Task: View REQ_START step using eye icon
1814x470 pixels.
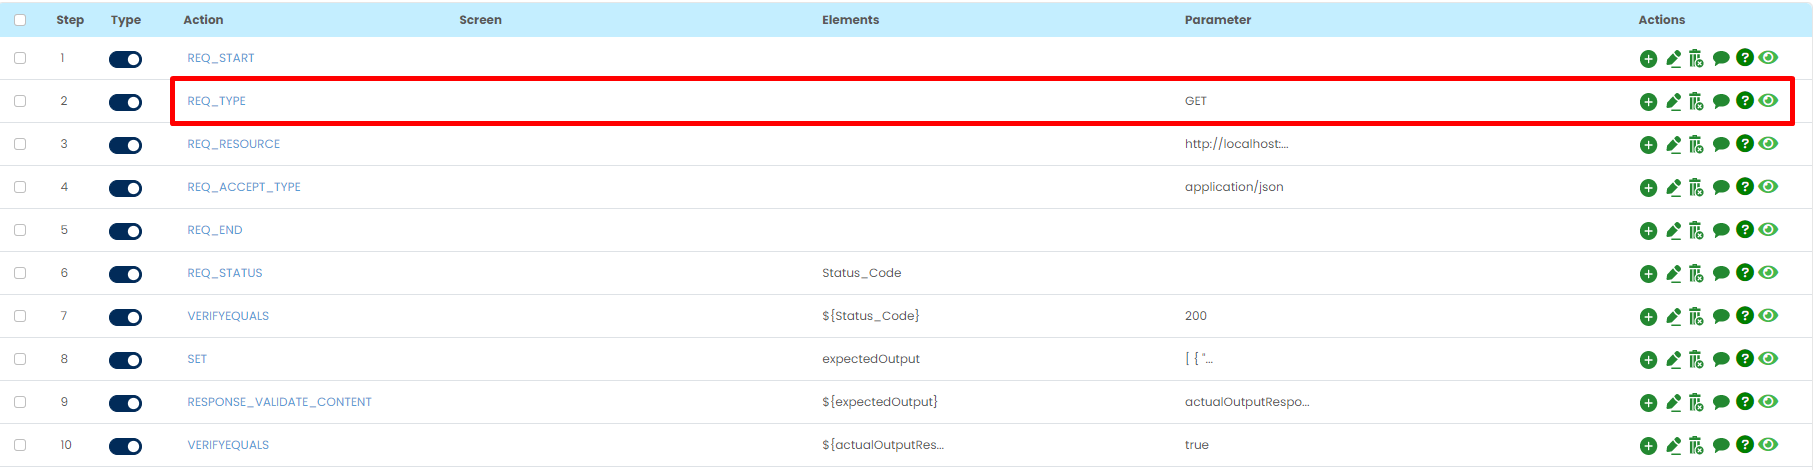Action: tap(1768, 58)
